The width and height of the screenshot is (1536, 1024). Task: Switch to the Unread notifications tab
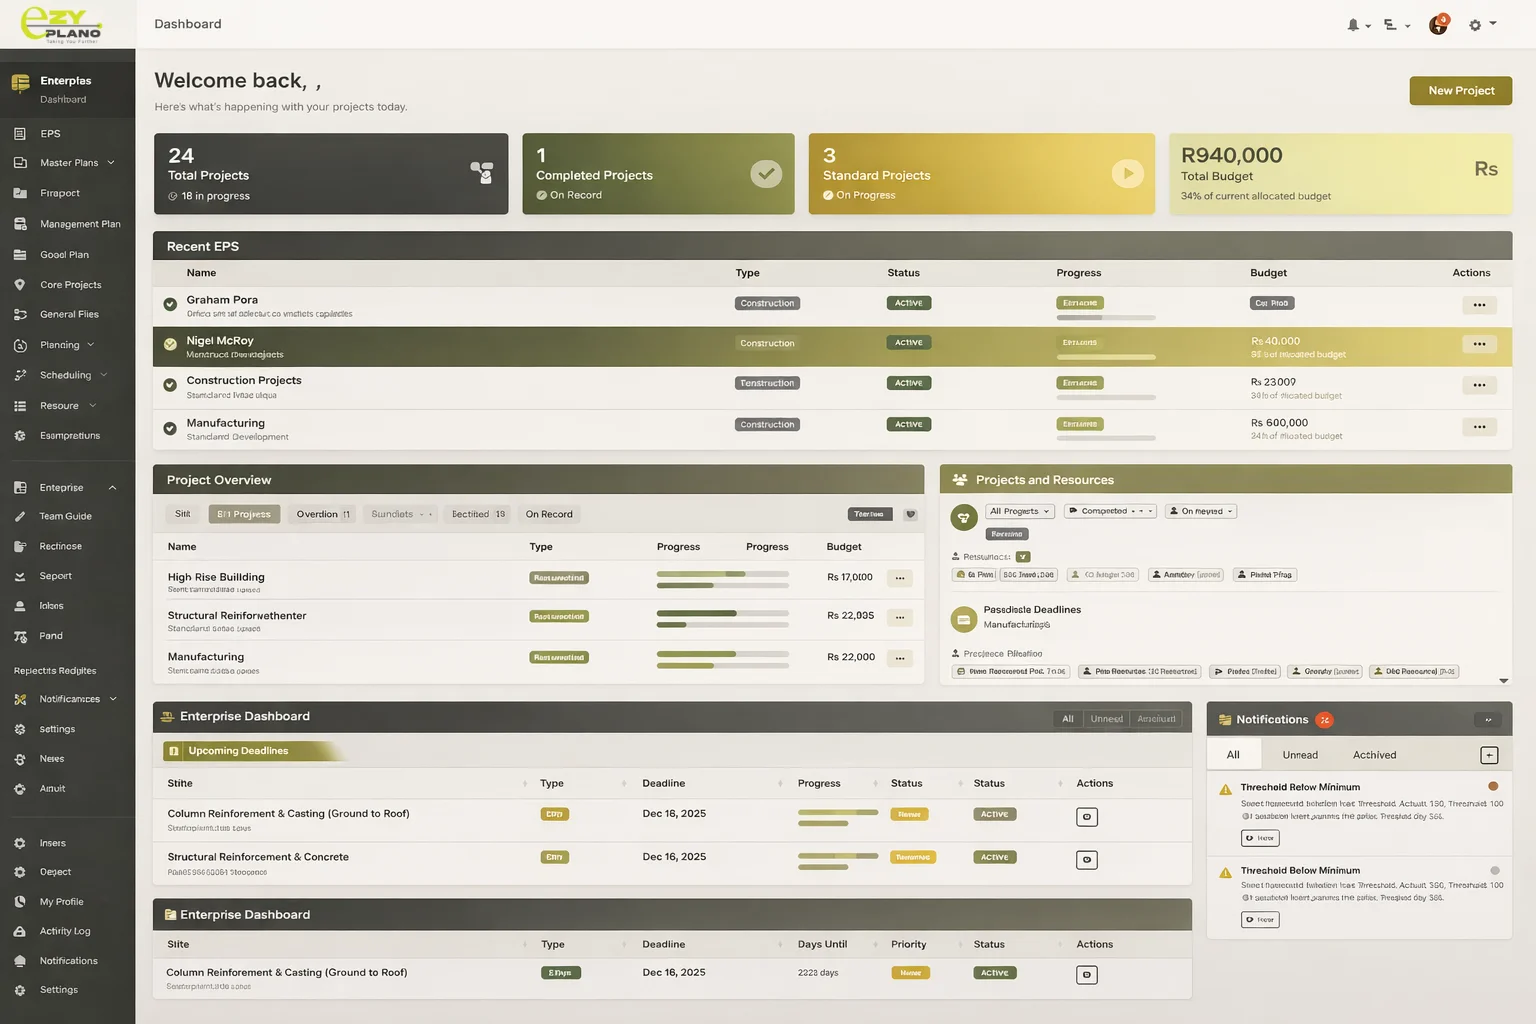(x=1300, y=755)
